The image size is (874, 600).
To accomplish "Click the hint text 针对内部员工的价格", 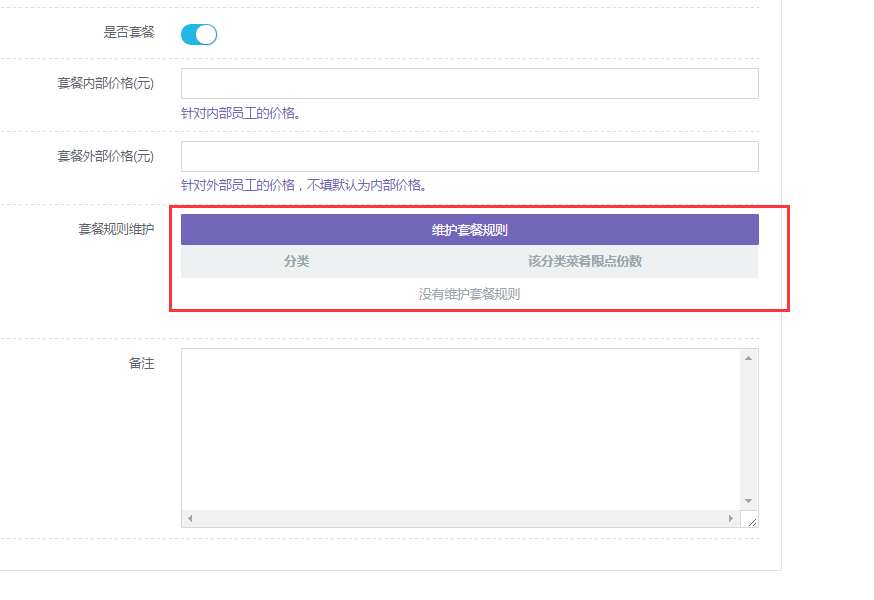I will point(241,113).
